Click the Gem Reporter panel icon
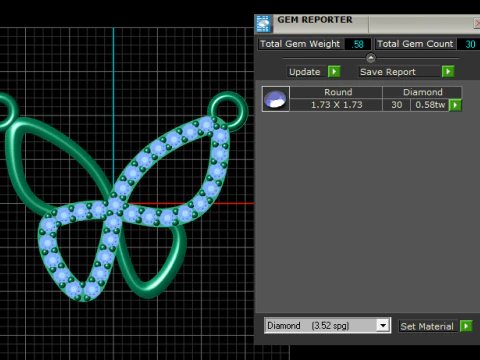 [x=263, y=24]
